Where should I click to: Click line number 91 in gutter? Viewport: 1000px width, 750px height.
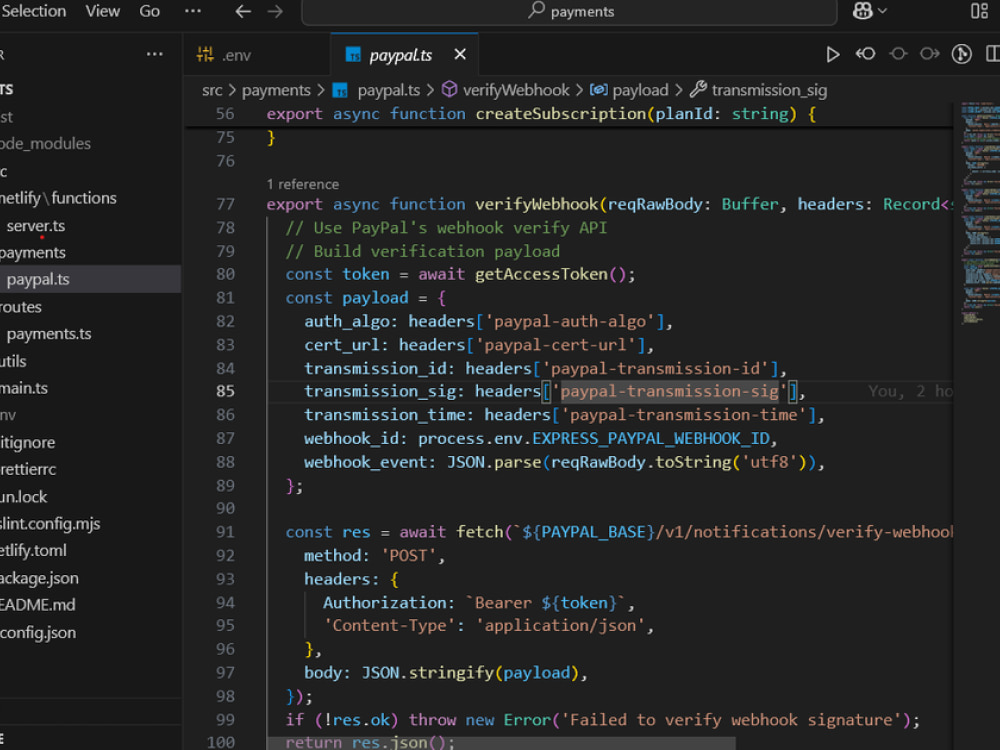click(x=225, y=532)
